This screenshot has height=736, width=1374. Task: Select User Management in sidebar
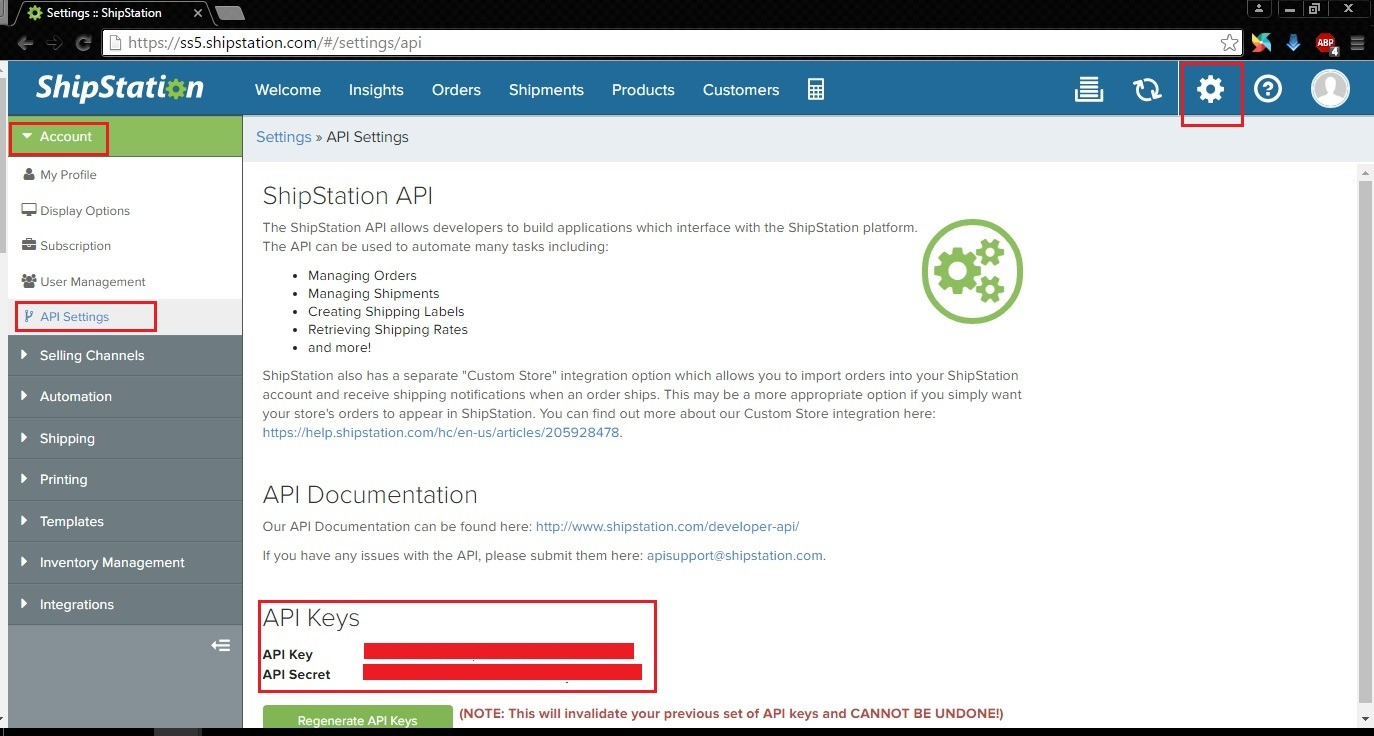tap(92, 282)
